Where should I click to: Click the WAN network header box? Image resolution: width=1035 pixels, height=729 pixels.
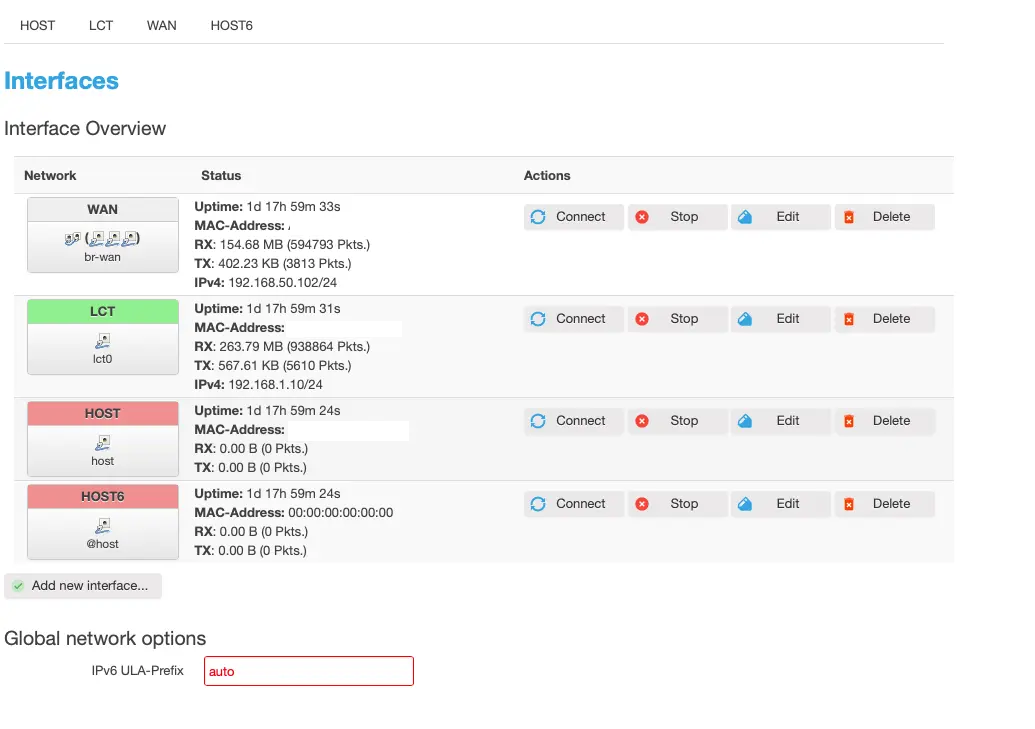point(103,209)
